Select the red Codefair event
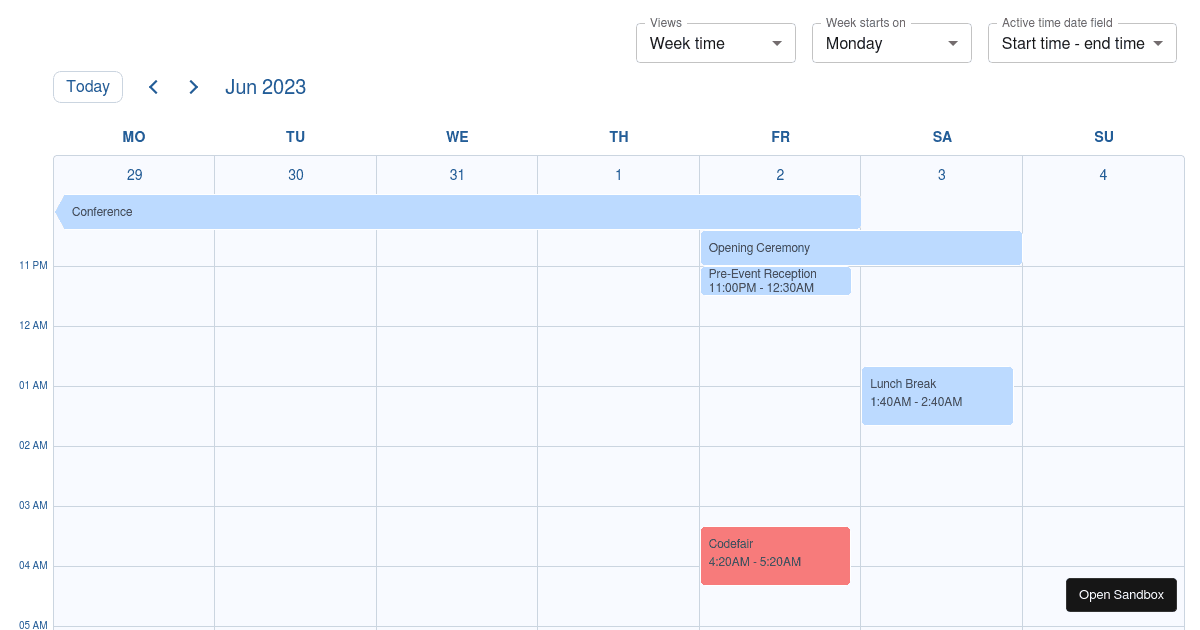Image resolution: width=1200 pixels, height=630 pixels. pyautogui.click(x=775, y=555)
